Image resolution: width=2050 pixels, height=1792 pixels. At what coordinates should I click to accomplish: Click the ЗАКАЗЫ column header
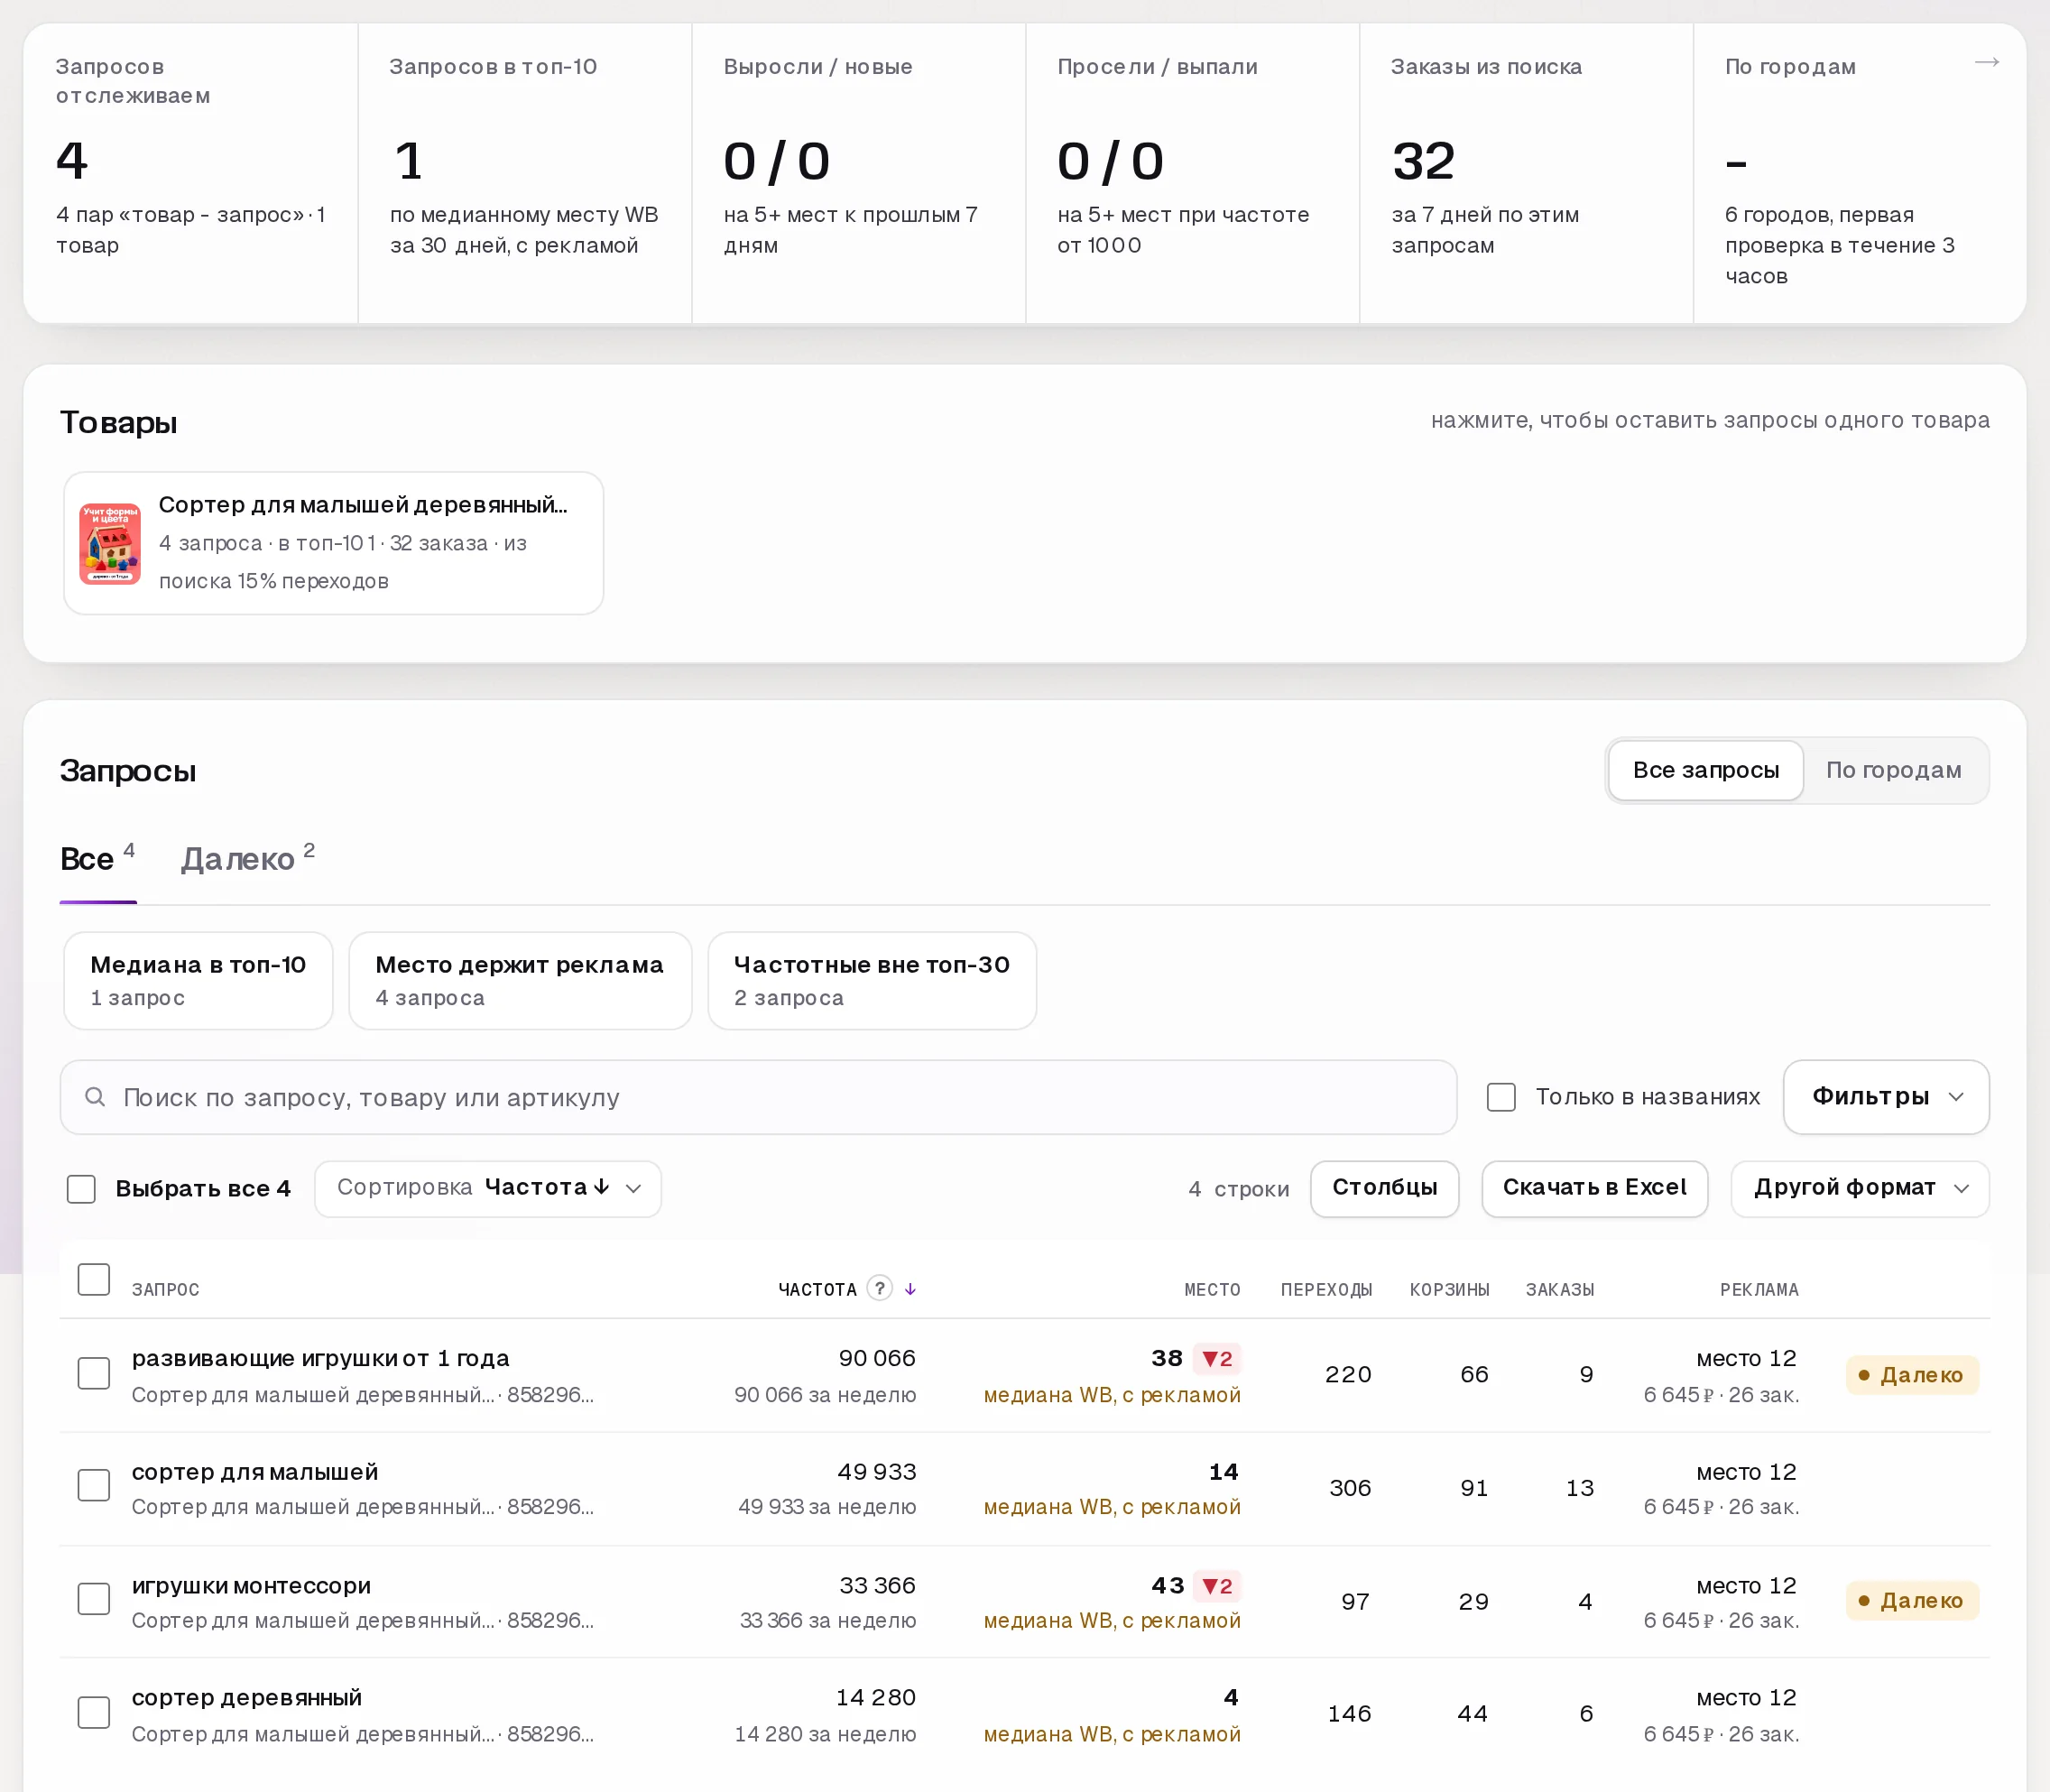pos(1559,1290)
